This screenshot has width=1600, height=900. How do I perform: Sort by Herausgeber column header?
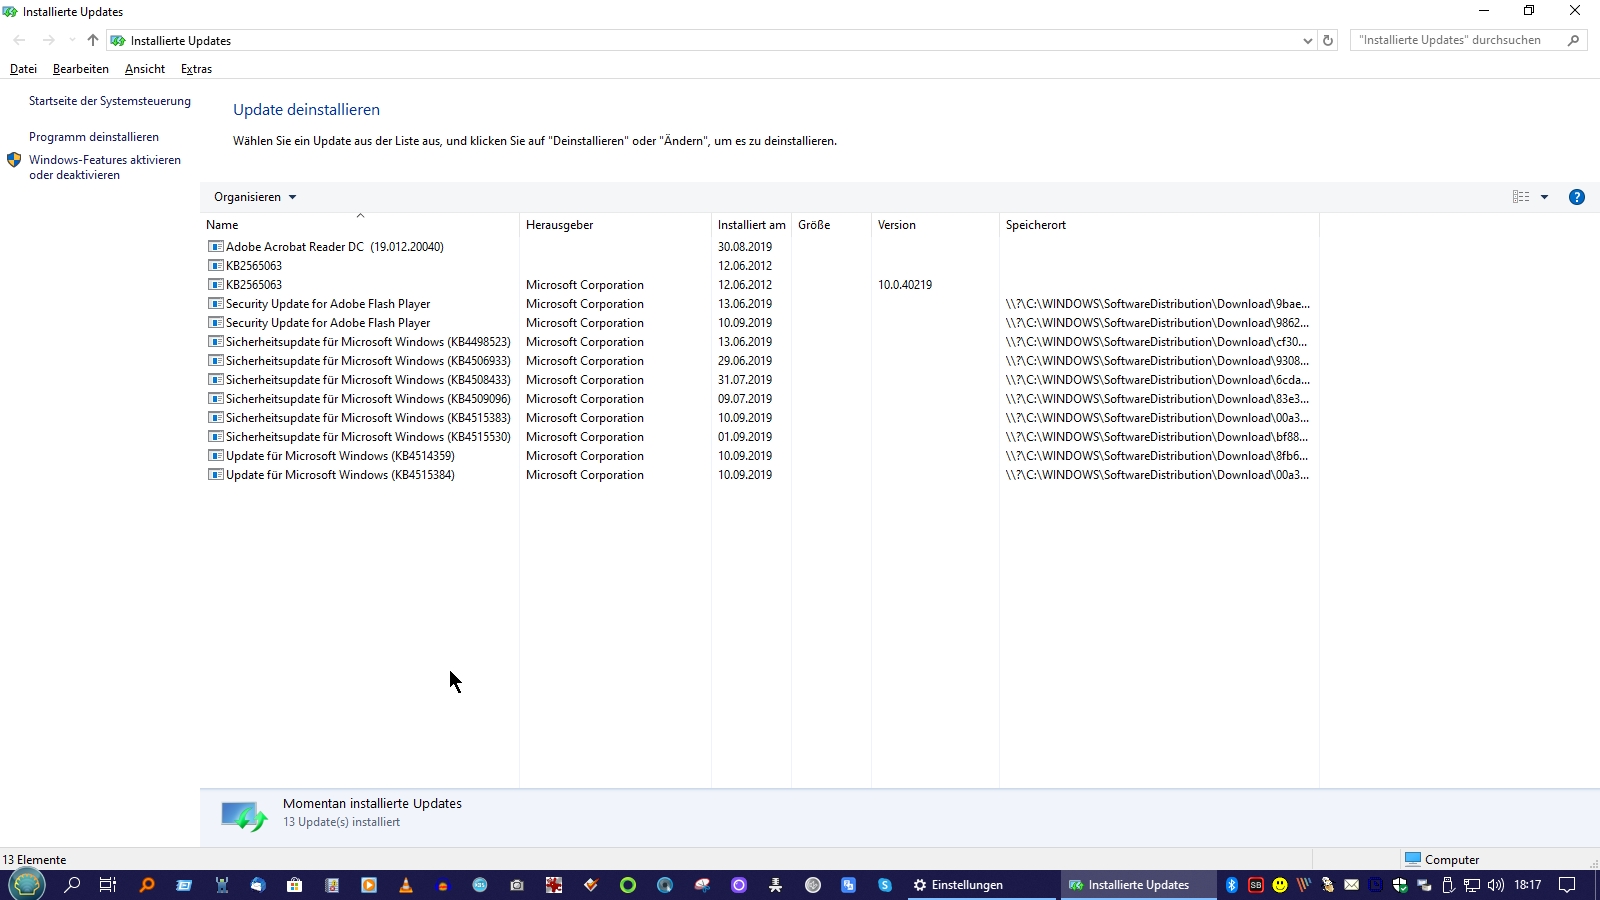coord(615,225)
